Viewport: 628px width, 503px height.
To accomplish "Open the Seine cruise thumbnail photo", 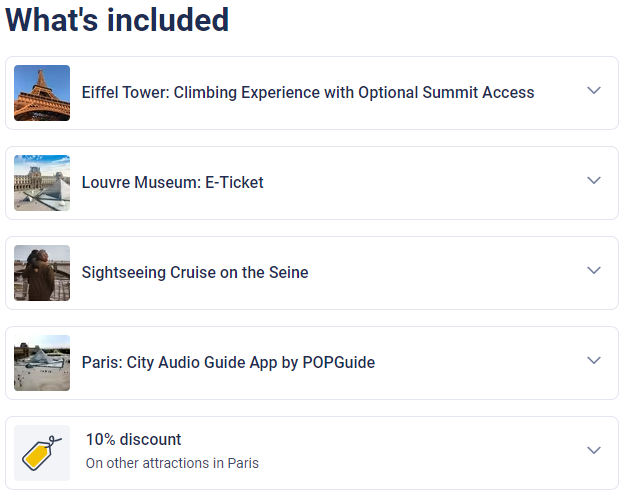I will point(42,273).
